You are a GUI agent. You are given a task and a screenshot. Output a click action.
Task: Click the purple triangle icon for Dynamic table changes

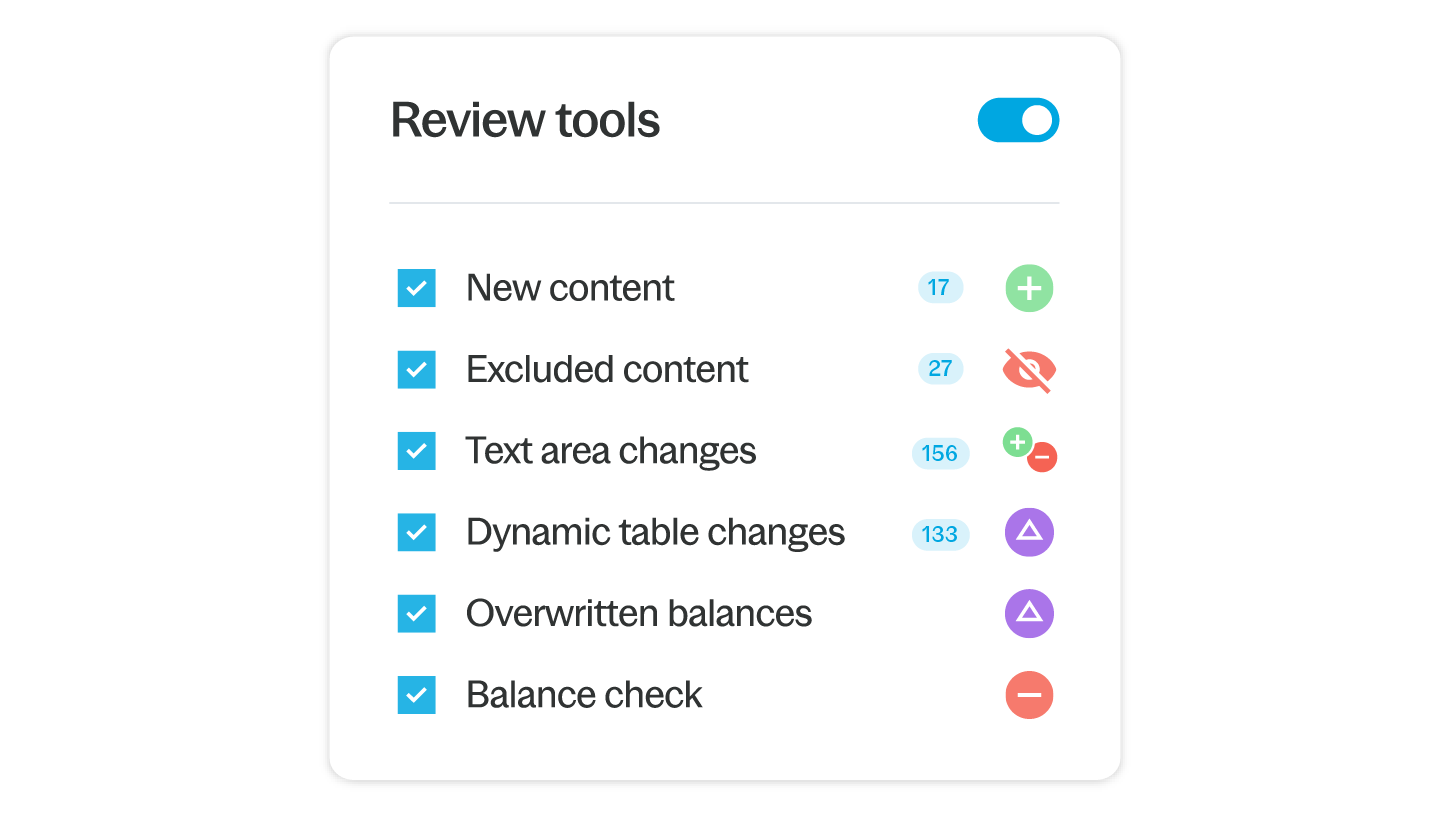pyautogui.click(x=1029, y=532)
